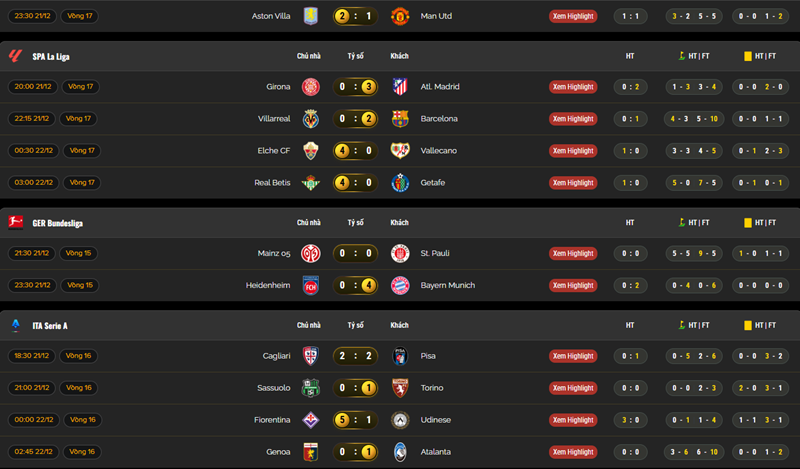Click the Barcelona club crest
This screenshot has width=800, height=469.
coord(400,118)
